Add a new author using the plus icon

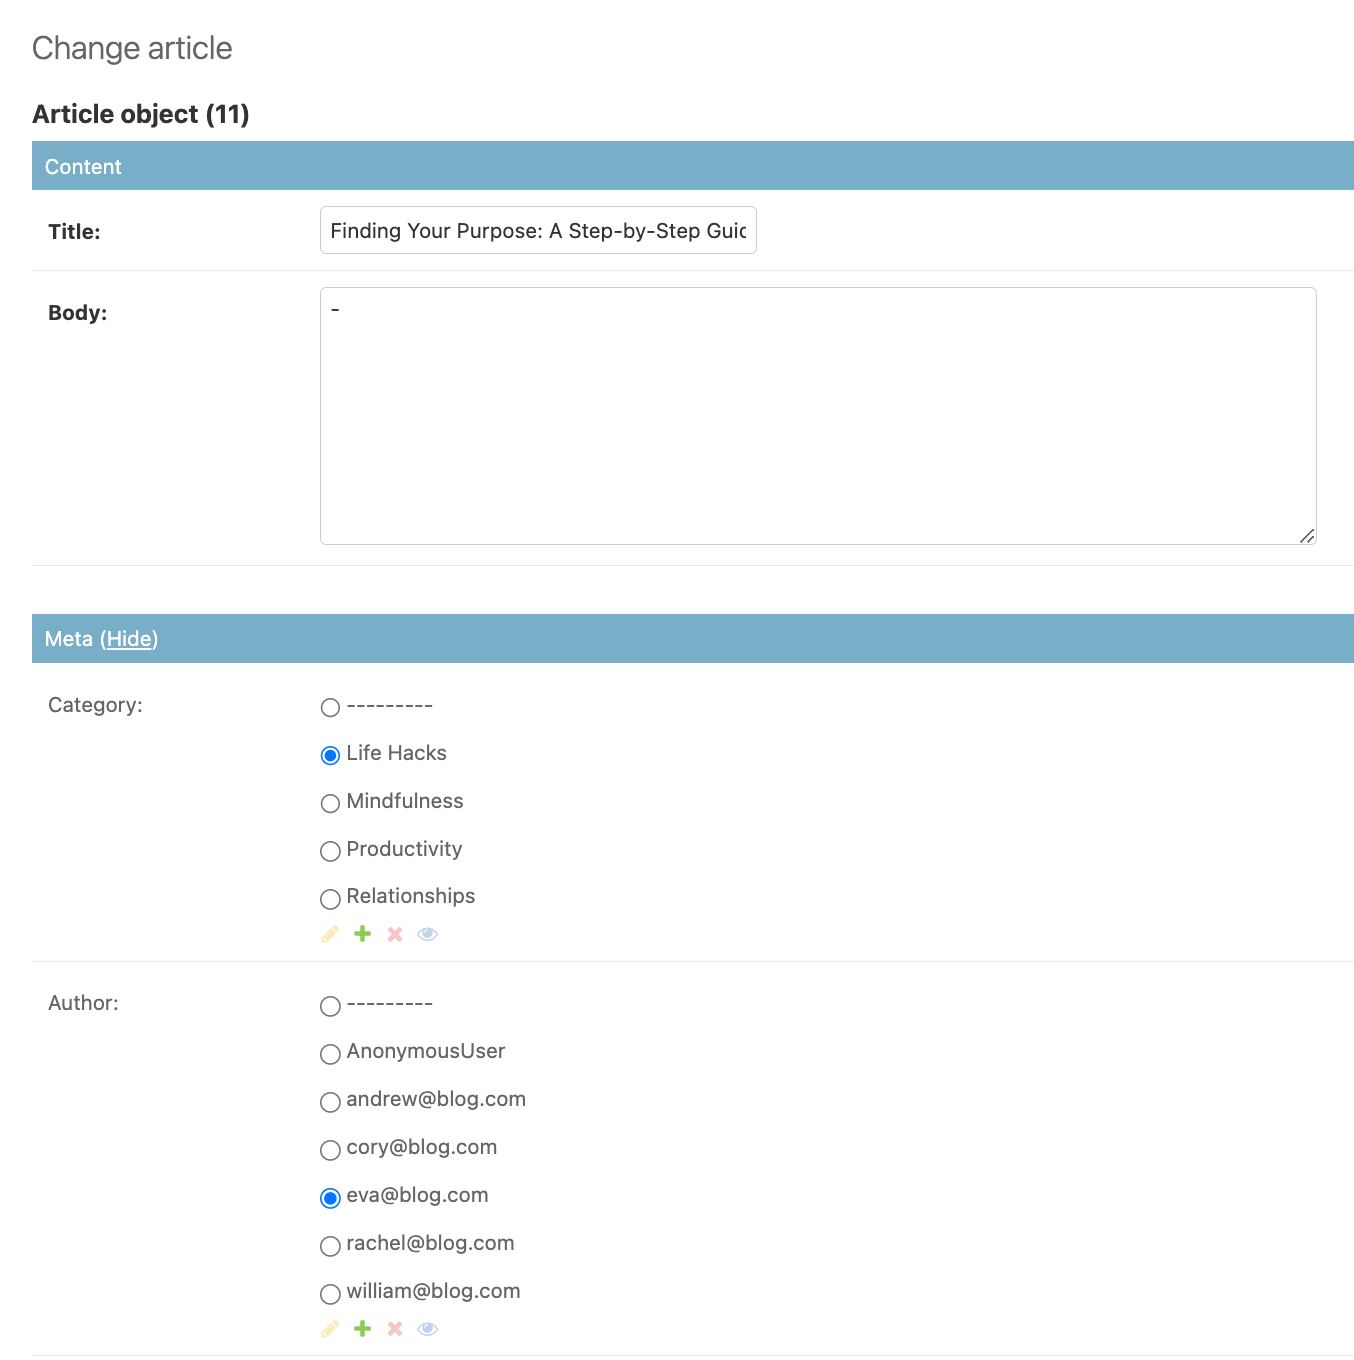click(362, 1328)
